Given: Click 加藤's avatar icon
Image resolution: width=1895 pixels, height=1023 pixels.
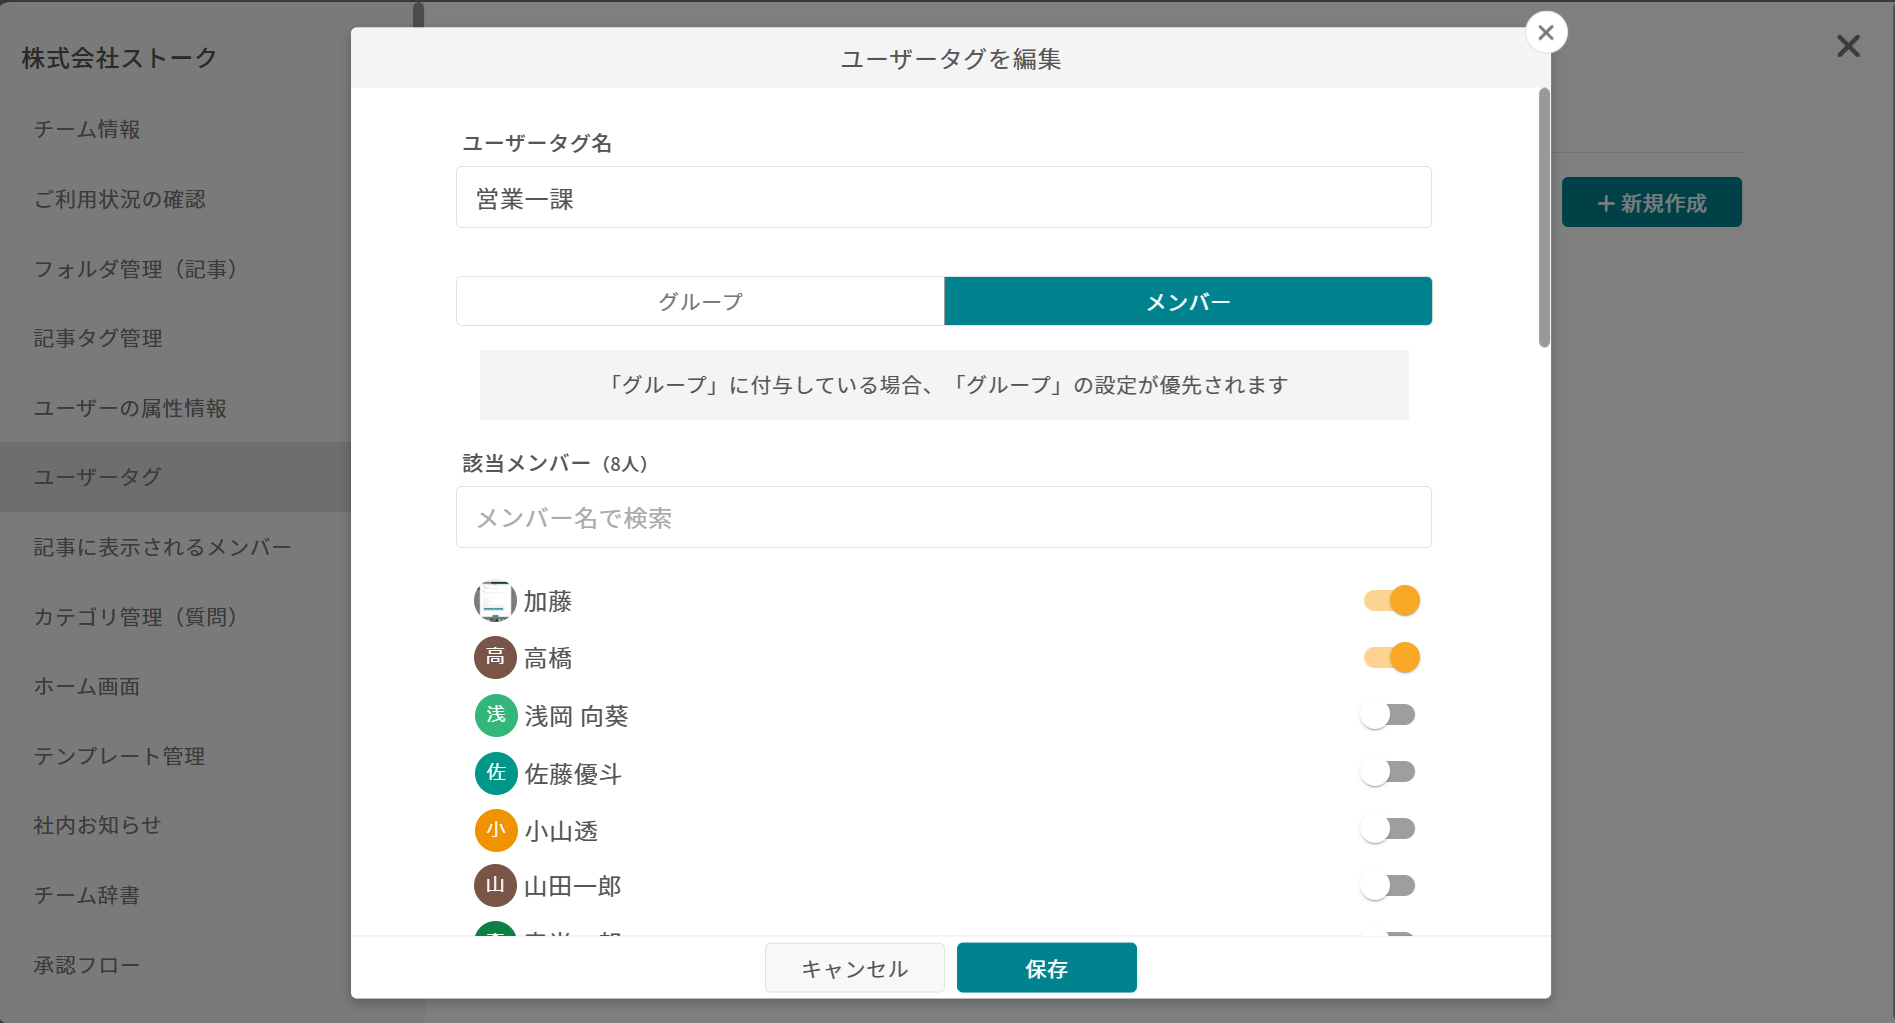Looking at the screenshot, I should coord(494,601).
